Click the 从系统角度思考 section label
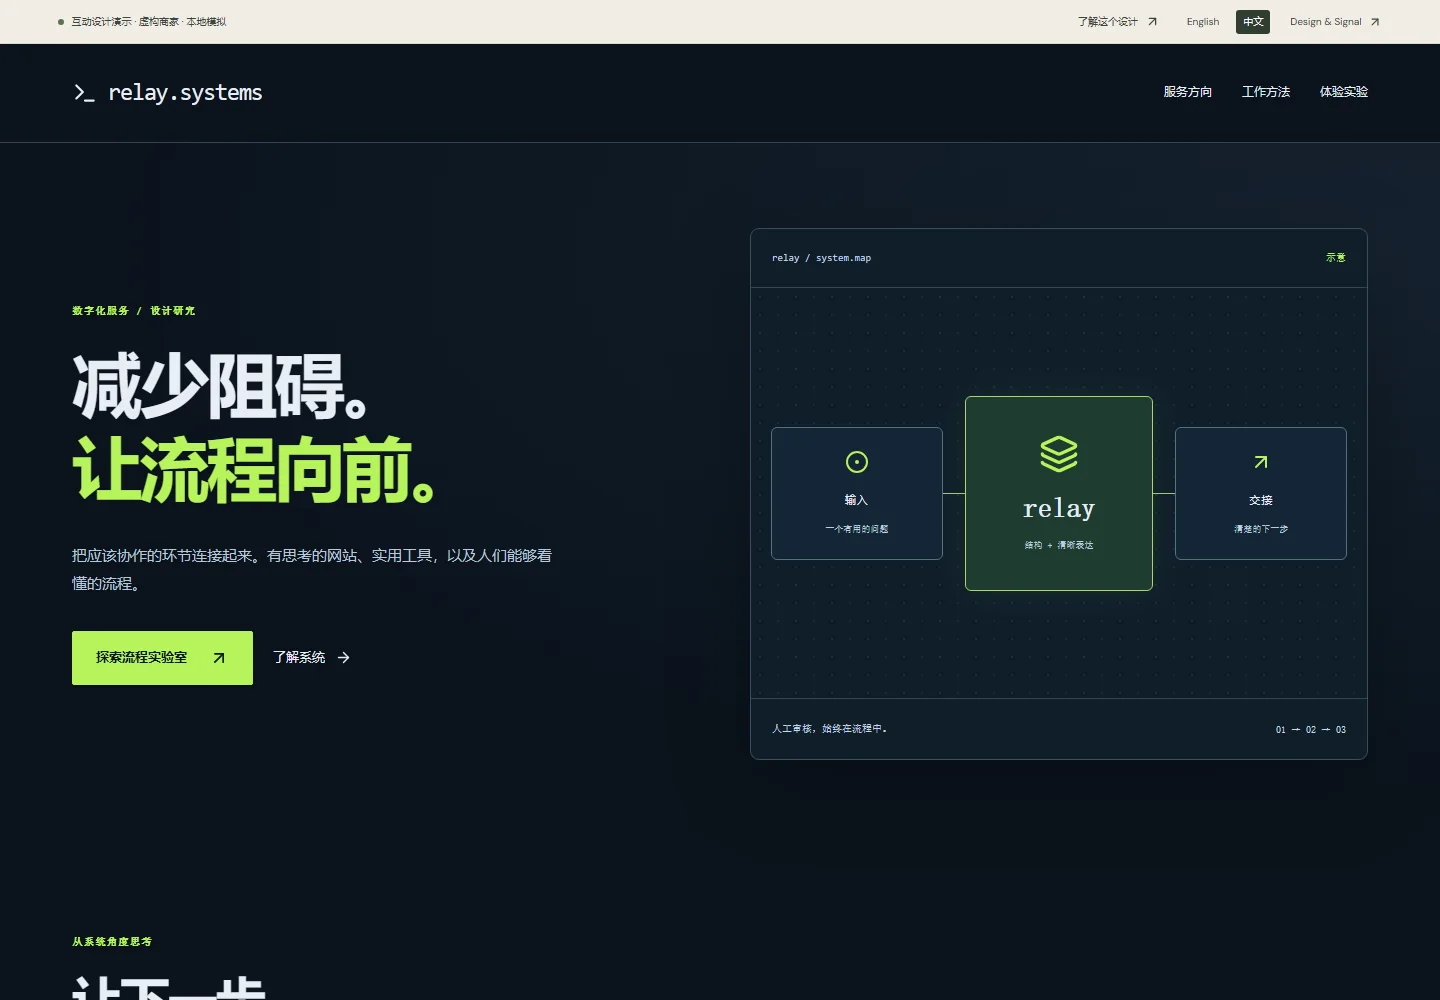The width and height of the screenshot is (1440, 1000). 112,942
